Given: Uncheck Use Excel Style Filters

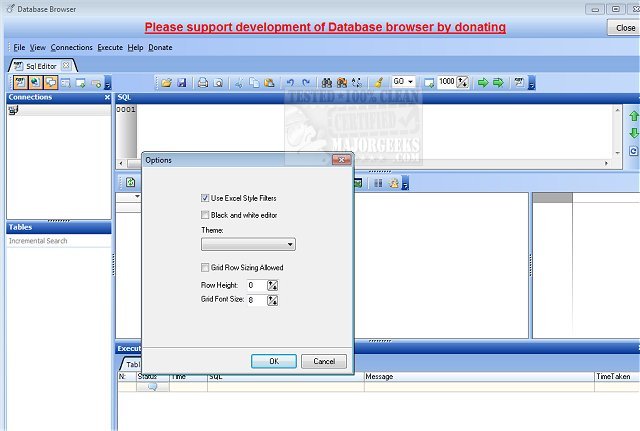Looking at the screenshot, I should (205, 198).
